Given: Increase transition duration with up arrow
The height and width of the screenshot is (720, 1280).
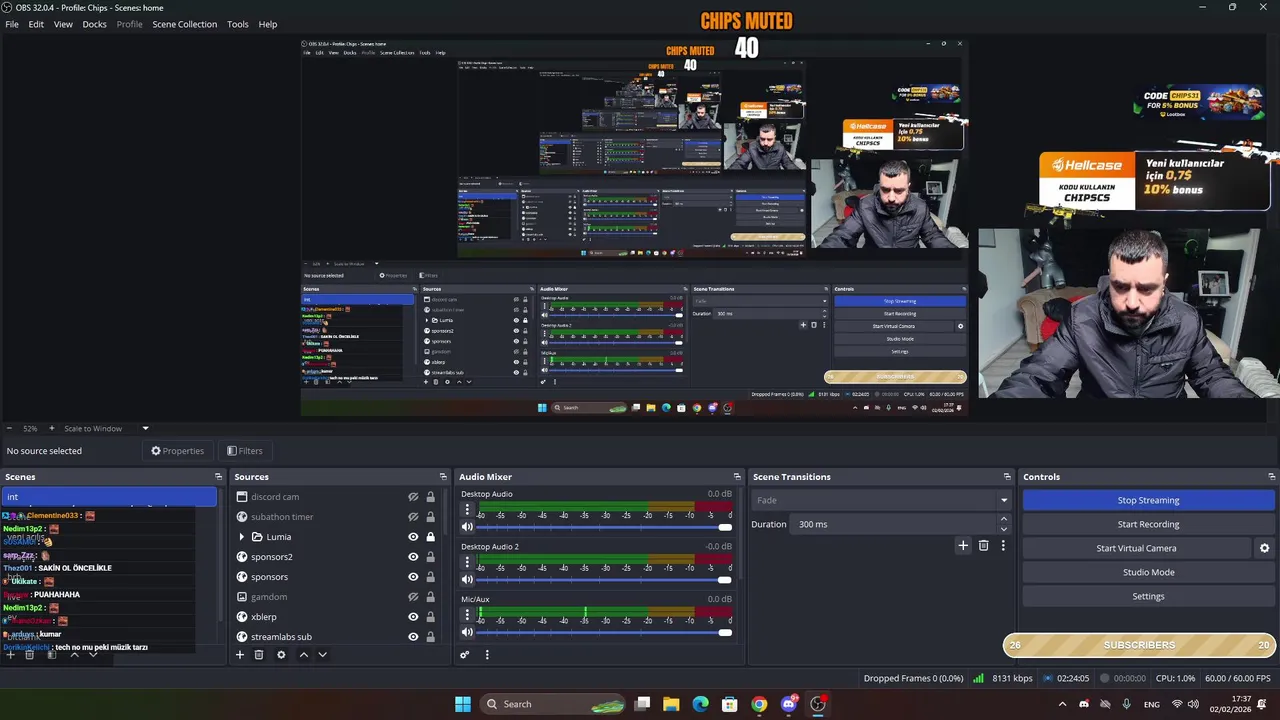Looking at the screenshot, I should pos(1004,519).
